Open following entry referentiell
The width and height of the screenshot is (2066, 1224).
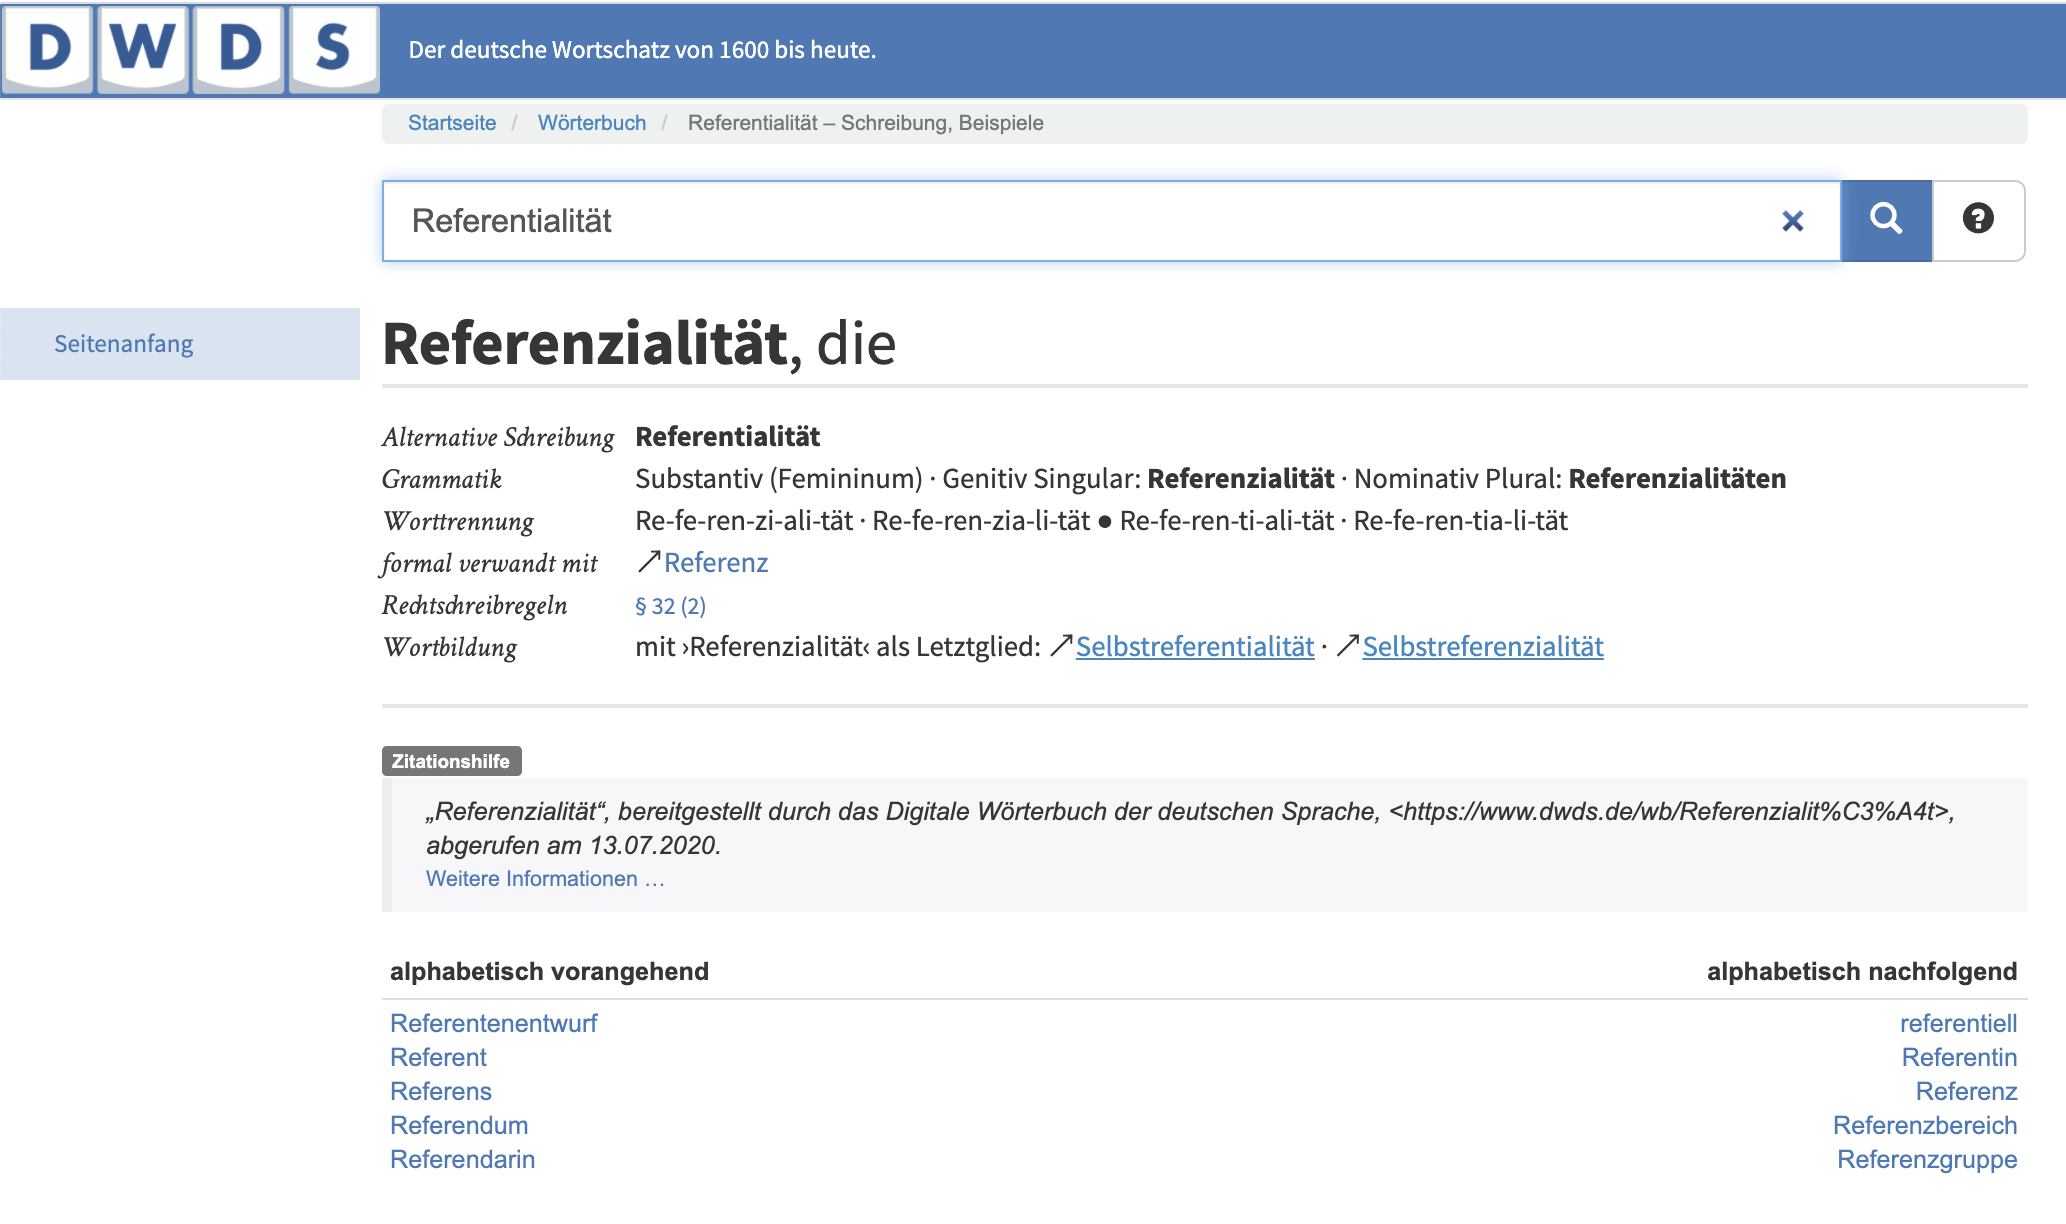[x=1958, y=1024]
